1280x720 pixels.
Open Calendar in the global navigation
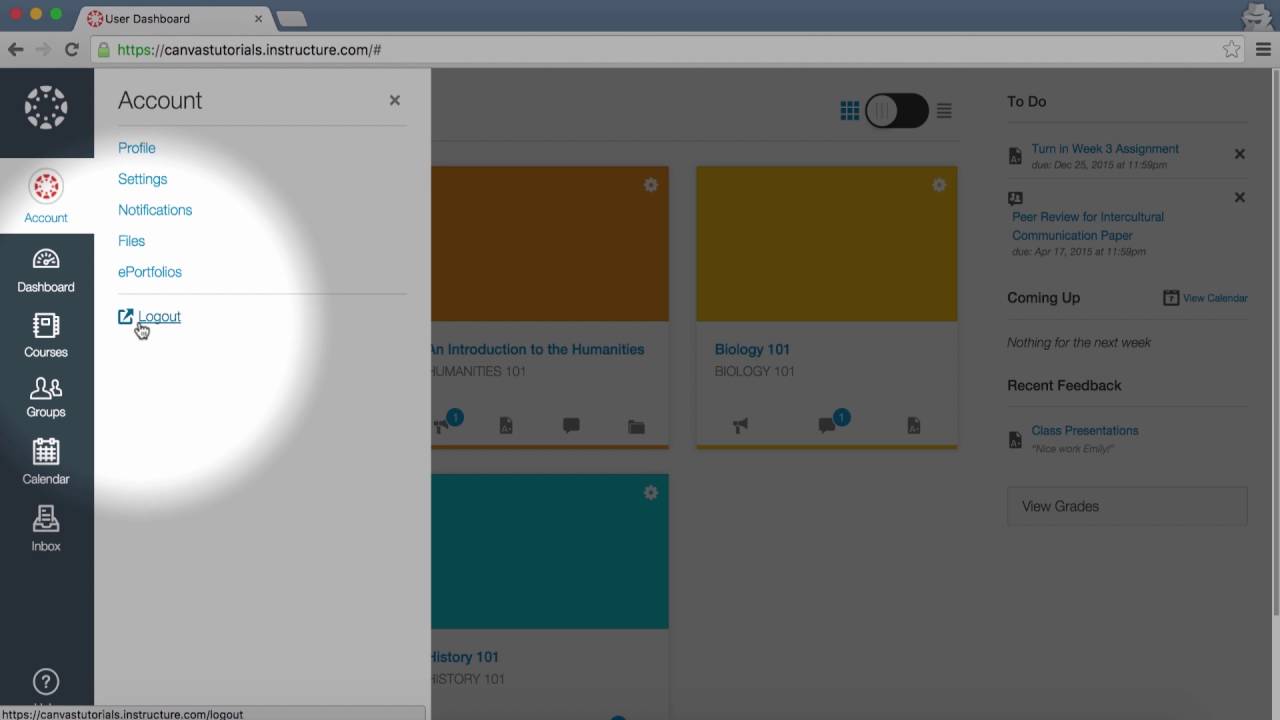46,462
